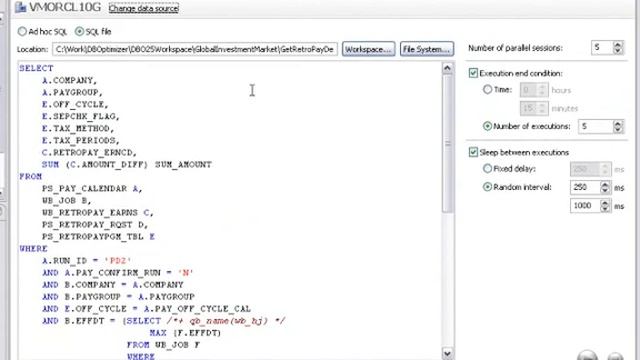Image resolution: width=640 pixels, height=360 pixels.
Task: Click the Random interval 250 ms field
Action: (585, 187)
